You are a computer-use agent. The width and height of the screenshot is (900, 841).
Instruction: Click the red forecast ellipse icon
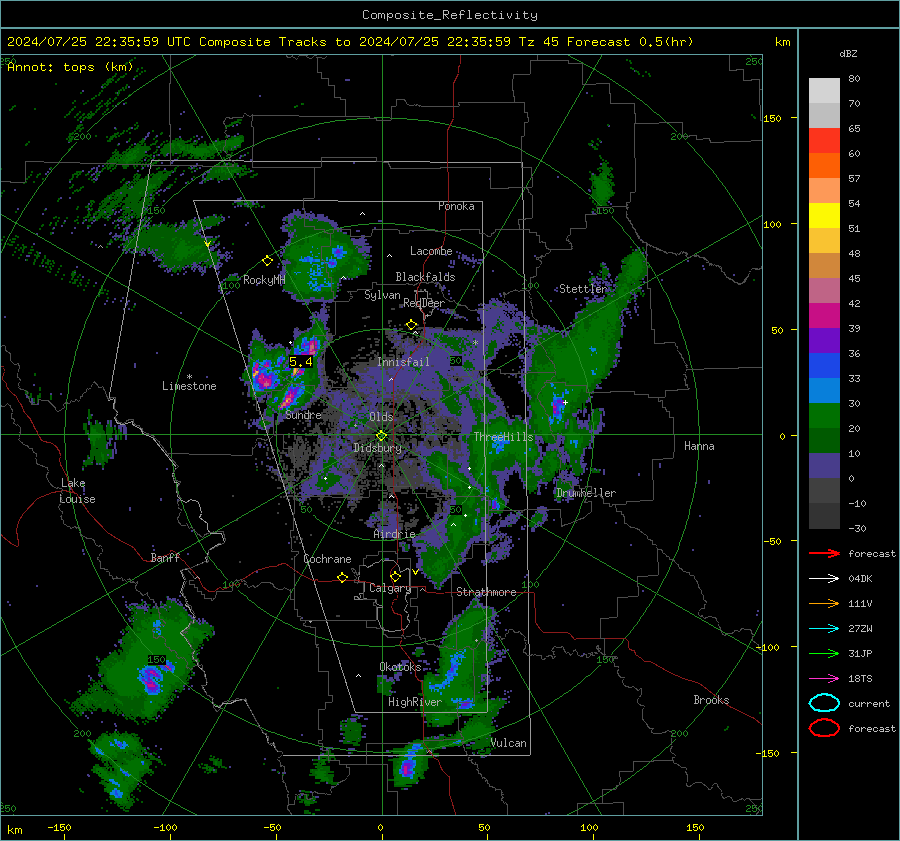824,728
